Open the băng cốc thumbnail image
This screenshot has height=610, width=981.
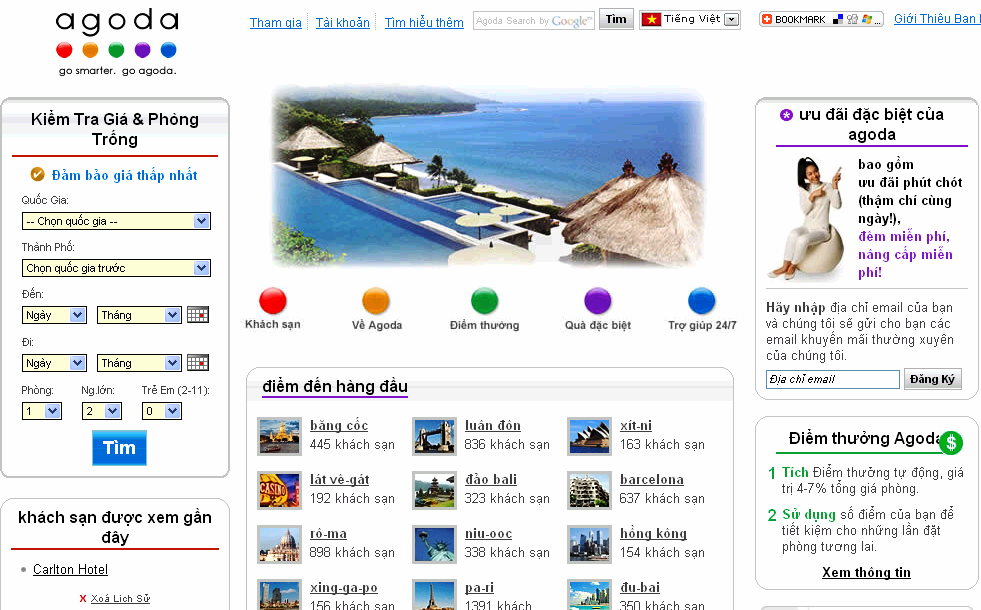pos(279,436)
